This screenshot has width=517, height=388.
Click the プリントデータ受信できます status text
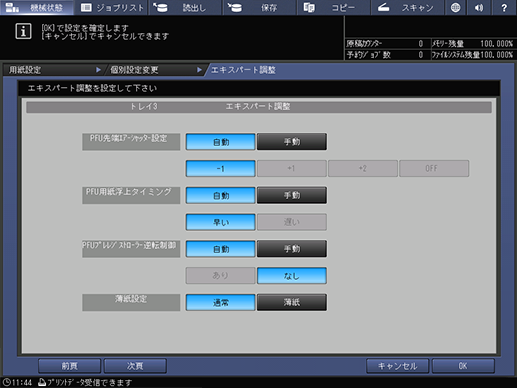89,382
